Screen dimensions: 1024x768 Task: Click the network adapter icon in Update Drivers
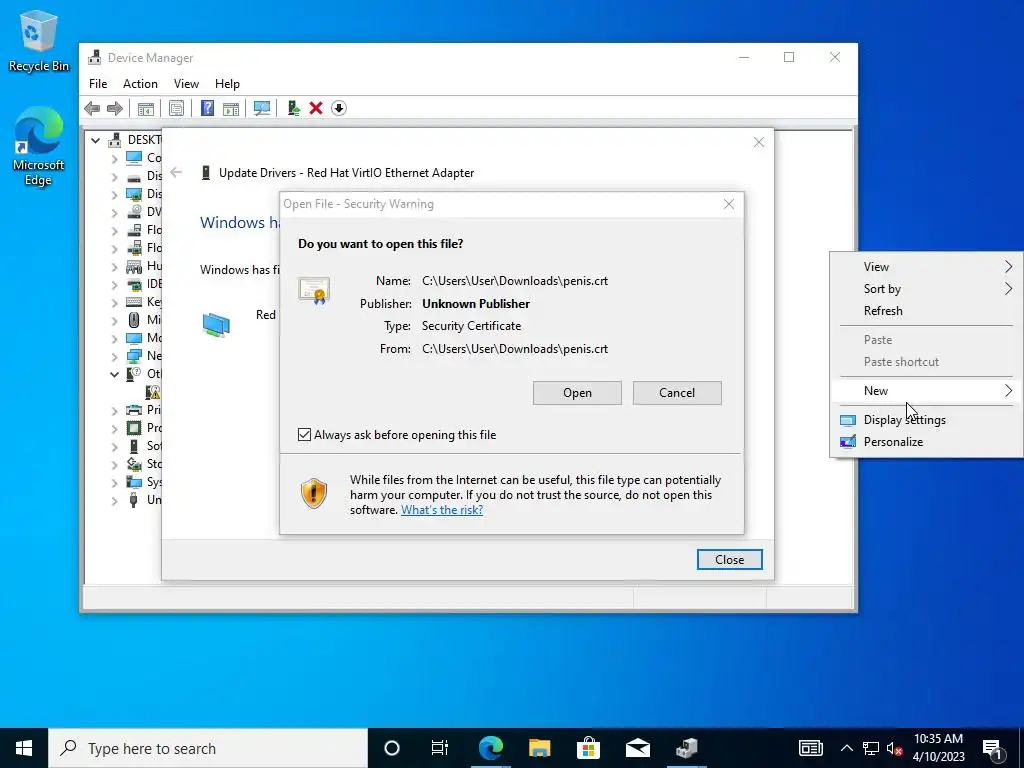pos(216,325)
